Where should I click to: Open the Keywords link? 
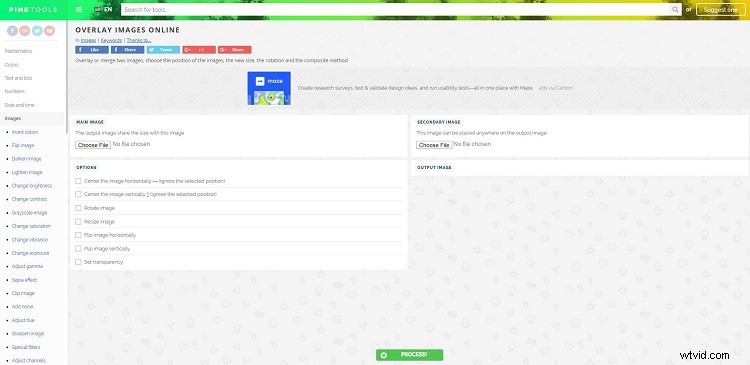click(x=111, y=40)
